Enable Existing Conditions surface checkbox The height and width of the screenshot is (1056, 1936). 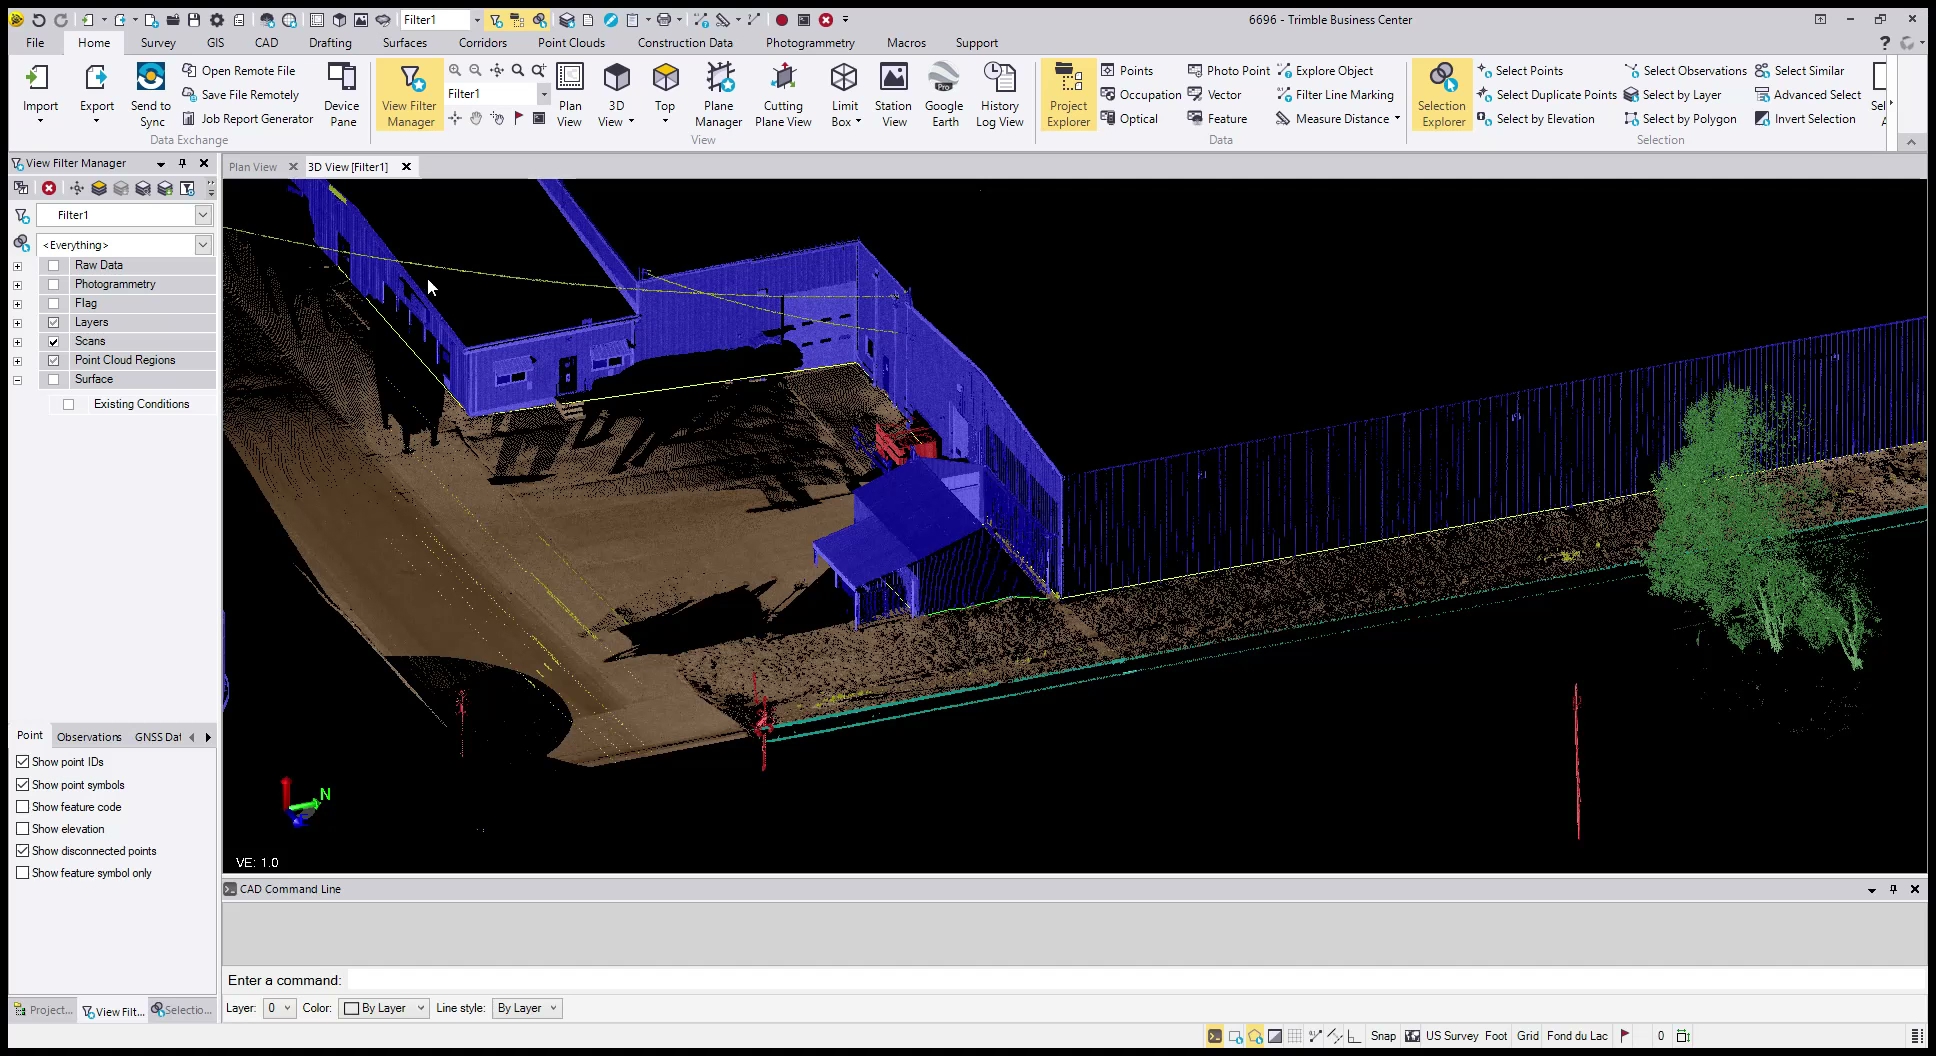click(69, 405)
